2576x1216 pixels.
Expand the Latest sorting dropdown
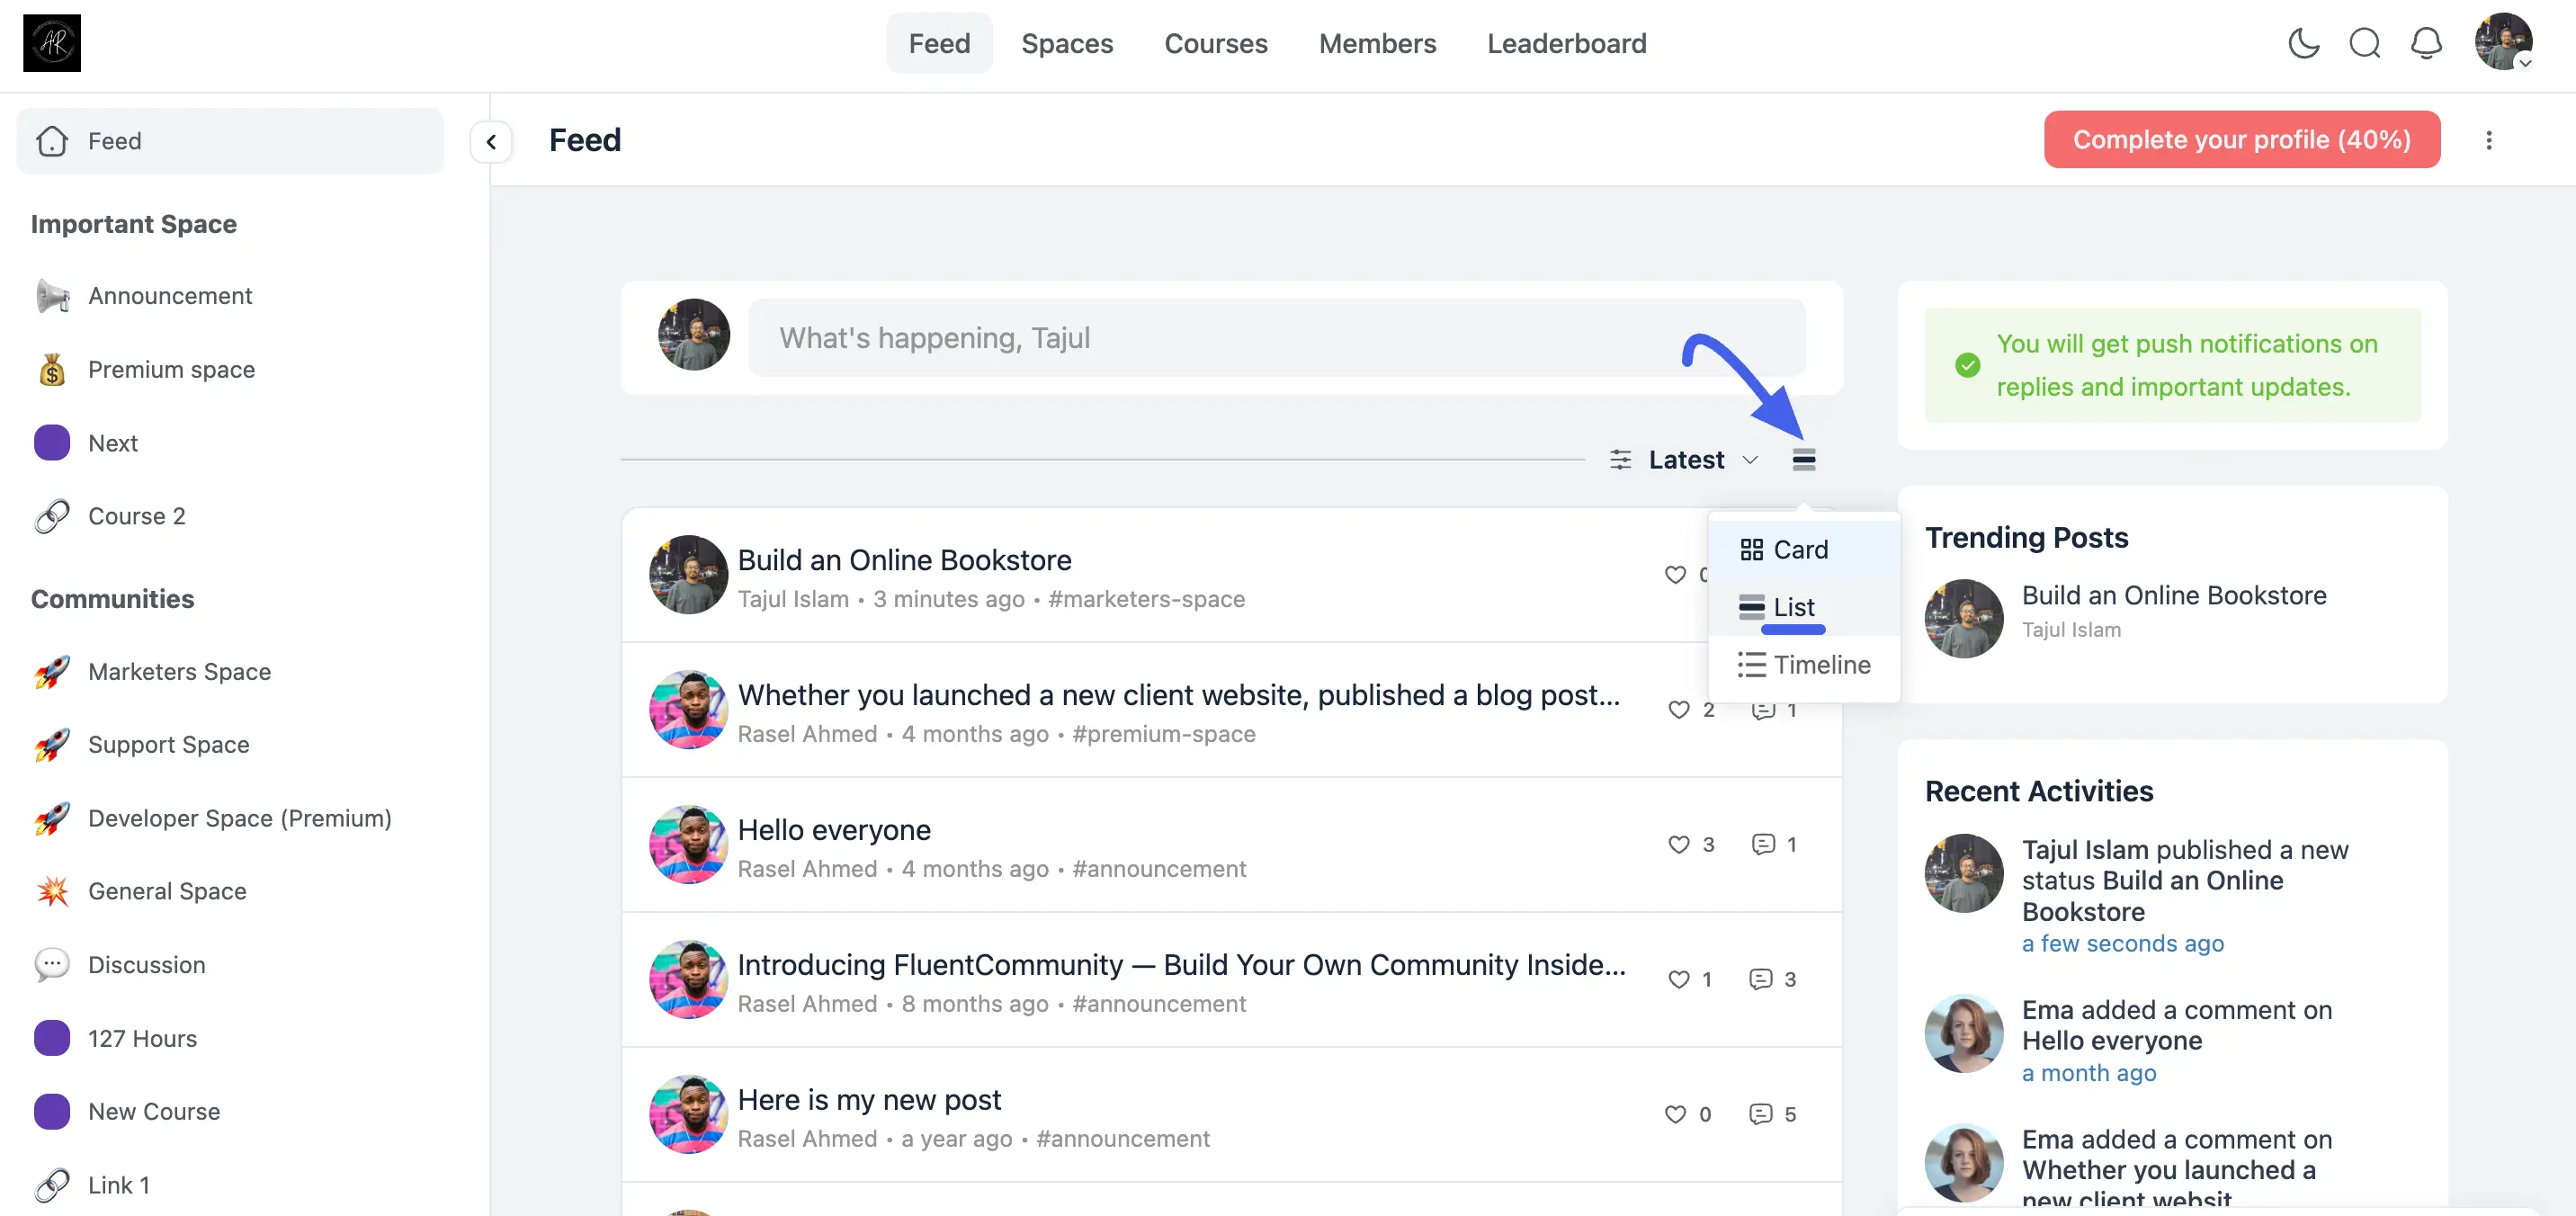tap(1703, 459)
